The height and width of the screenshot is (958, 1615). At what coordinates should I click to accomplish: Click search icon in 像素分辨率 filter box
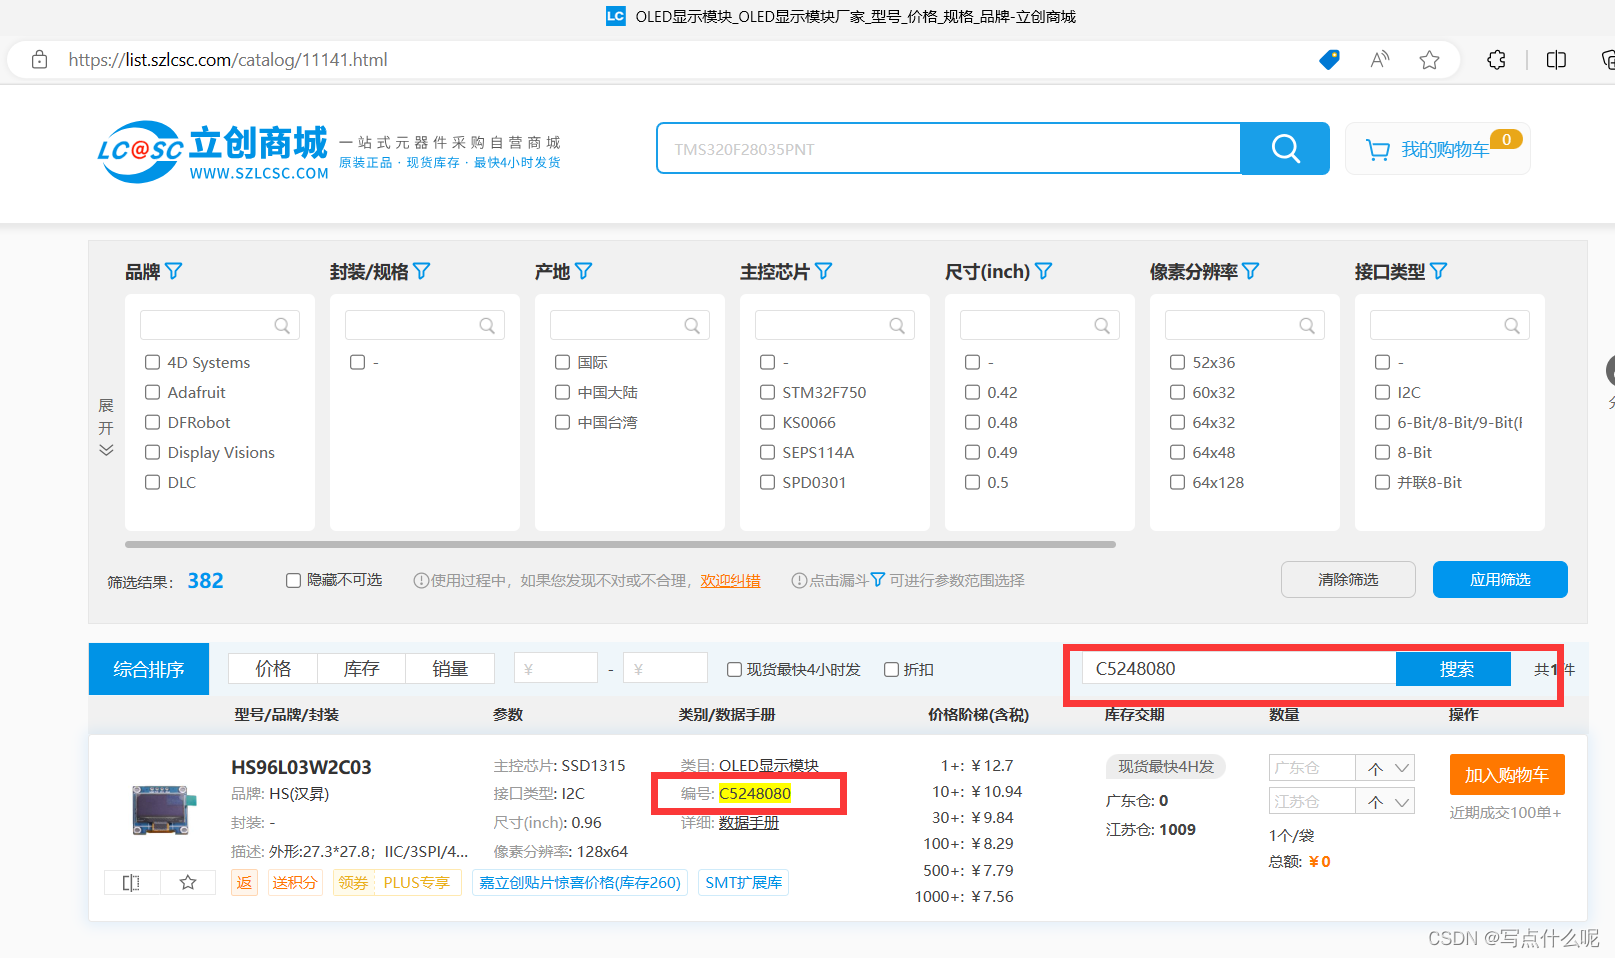pos(1307,326)
